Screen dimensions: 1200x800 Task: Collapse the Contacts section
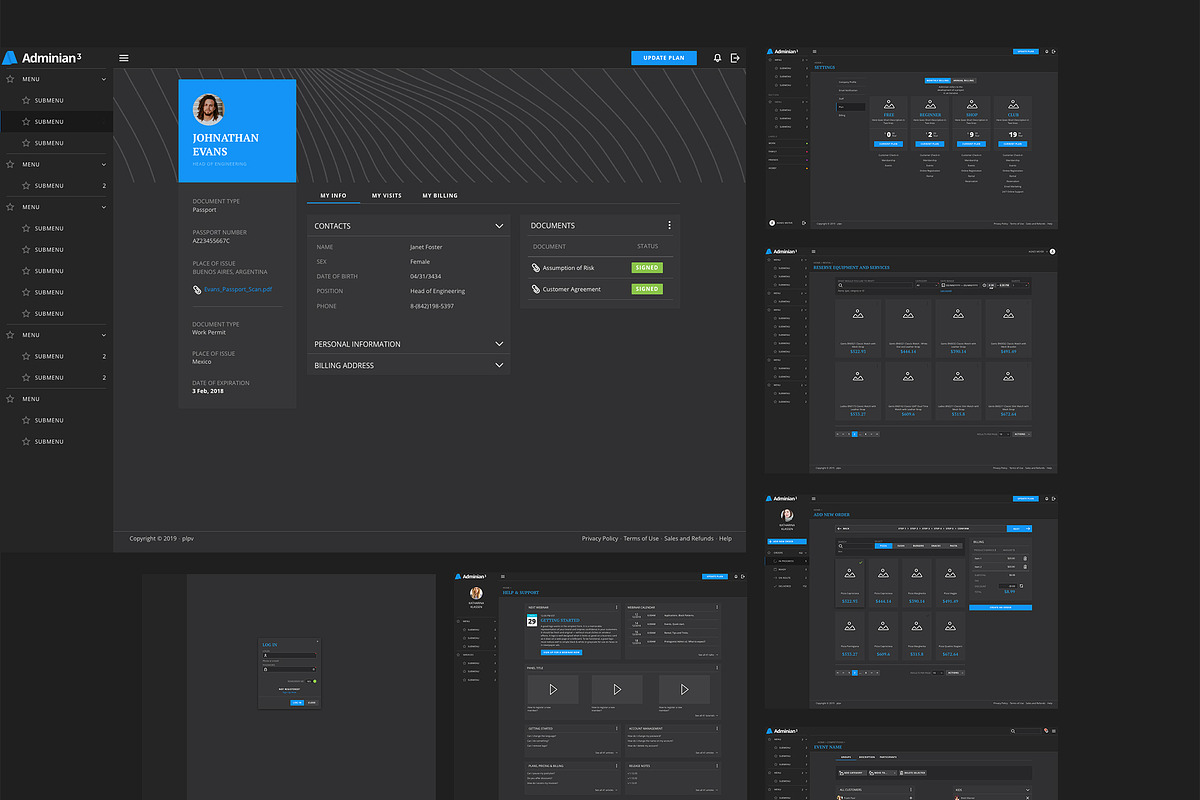point(499,226)
